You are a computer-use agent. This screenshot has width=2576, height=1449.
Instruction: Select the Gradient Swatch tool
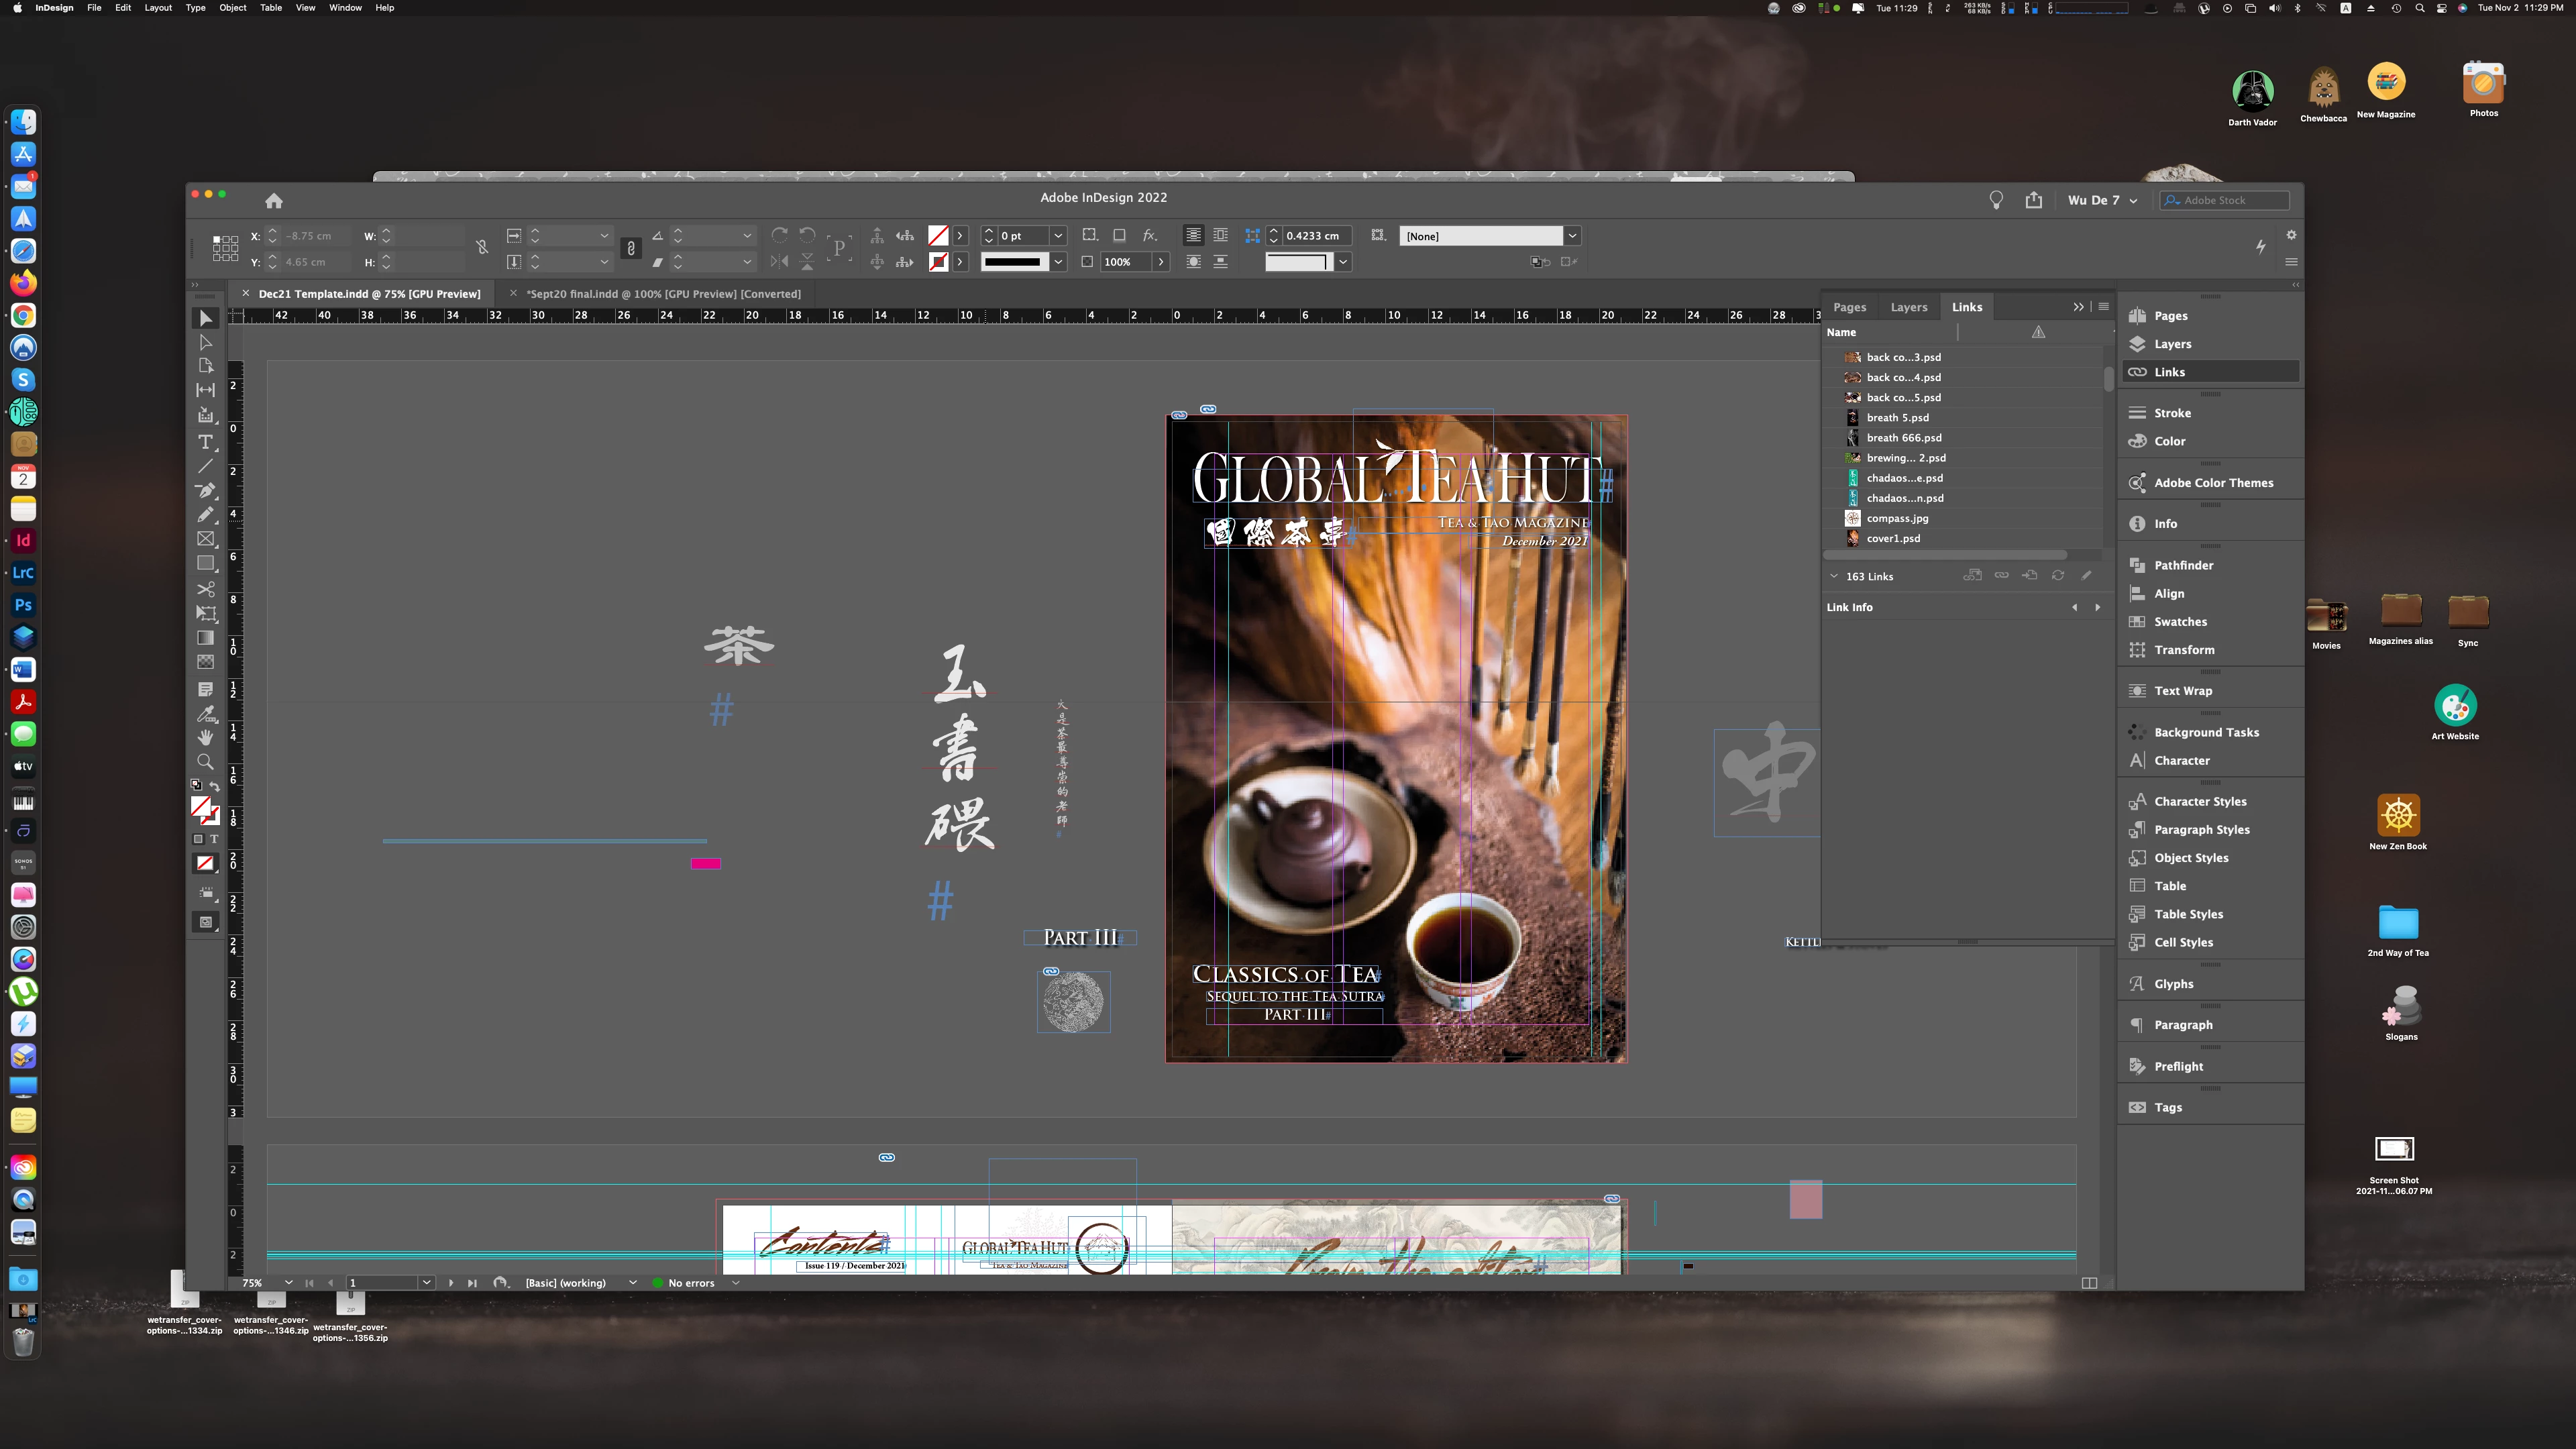[205, 638]
